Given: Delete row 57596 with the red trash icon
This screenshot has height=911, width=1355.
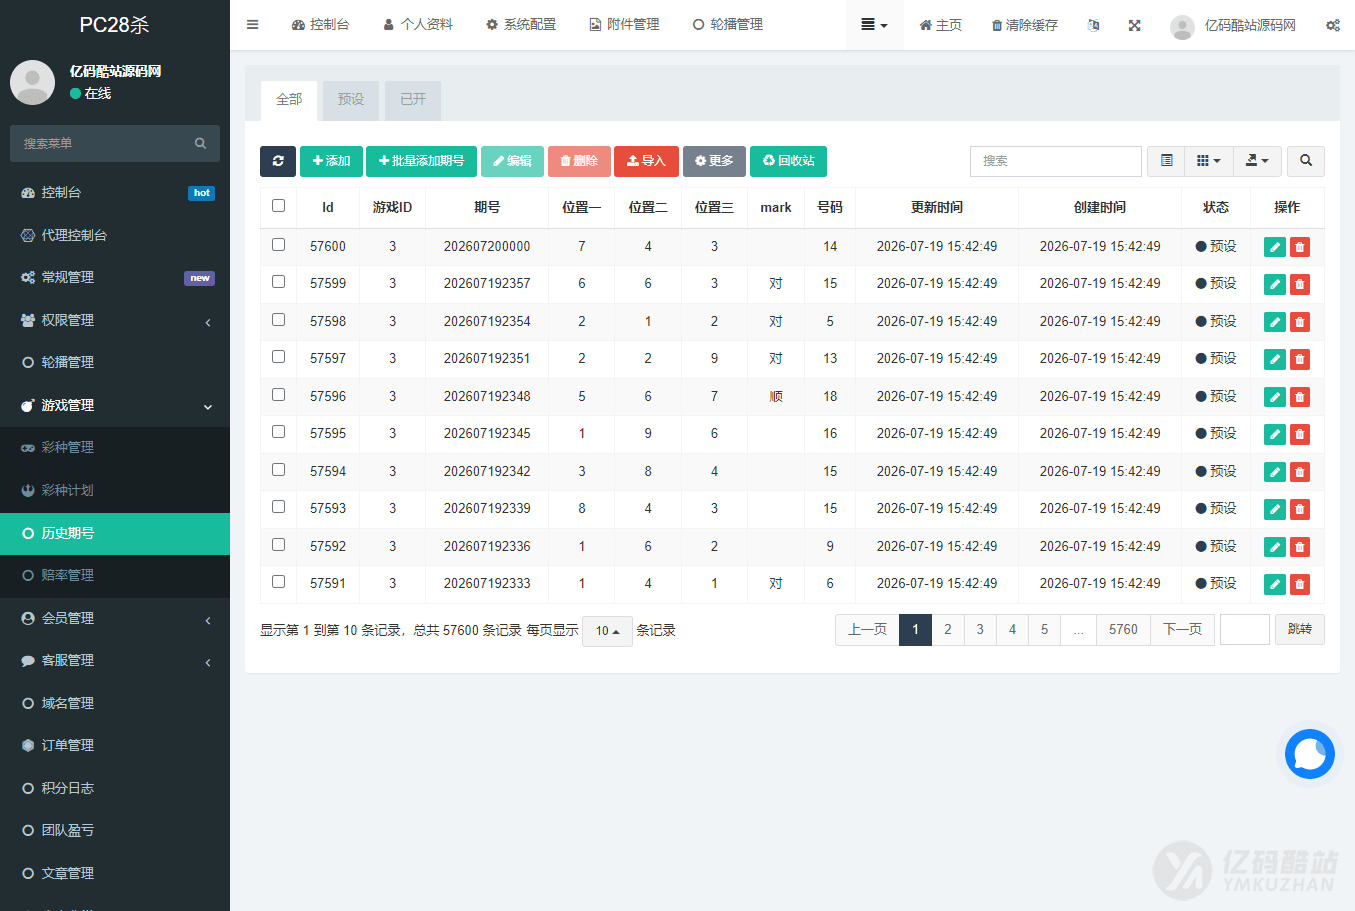Looking at the screenshot, I should point(1300,397).
